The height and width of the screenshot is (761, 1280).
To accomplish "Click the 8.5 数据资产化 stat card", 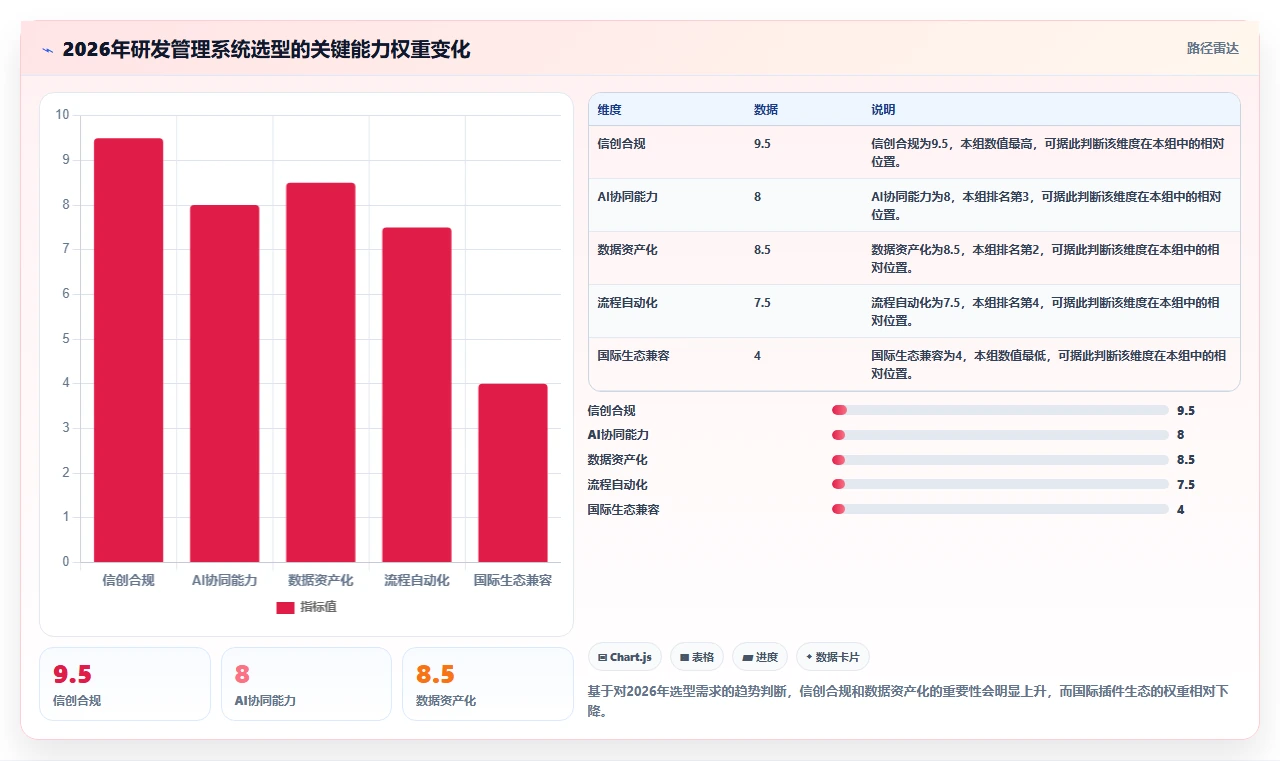I will click(487, 684).
